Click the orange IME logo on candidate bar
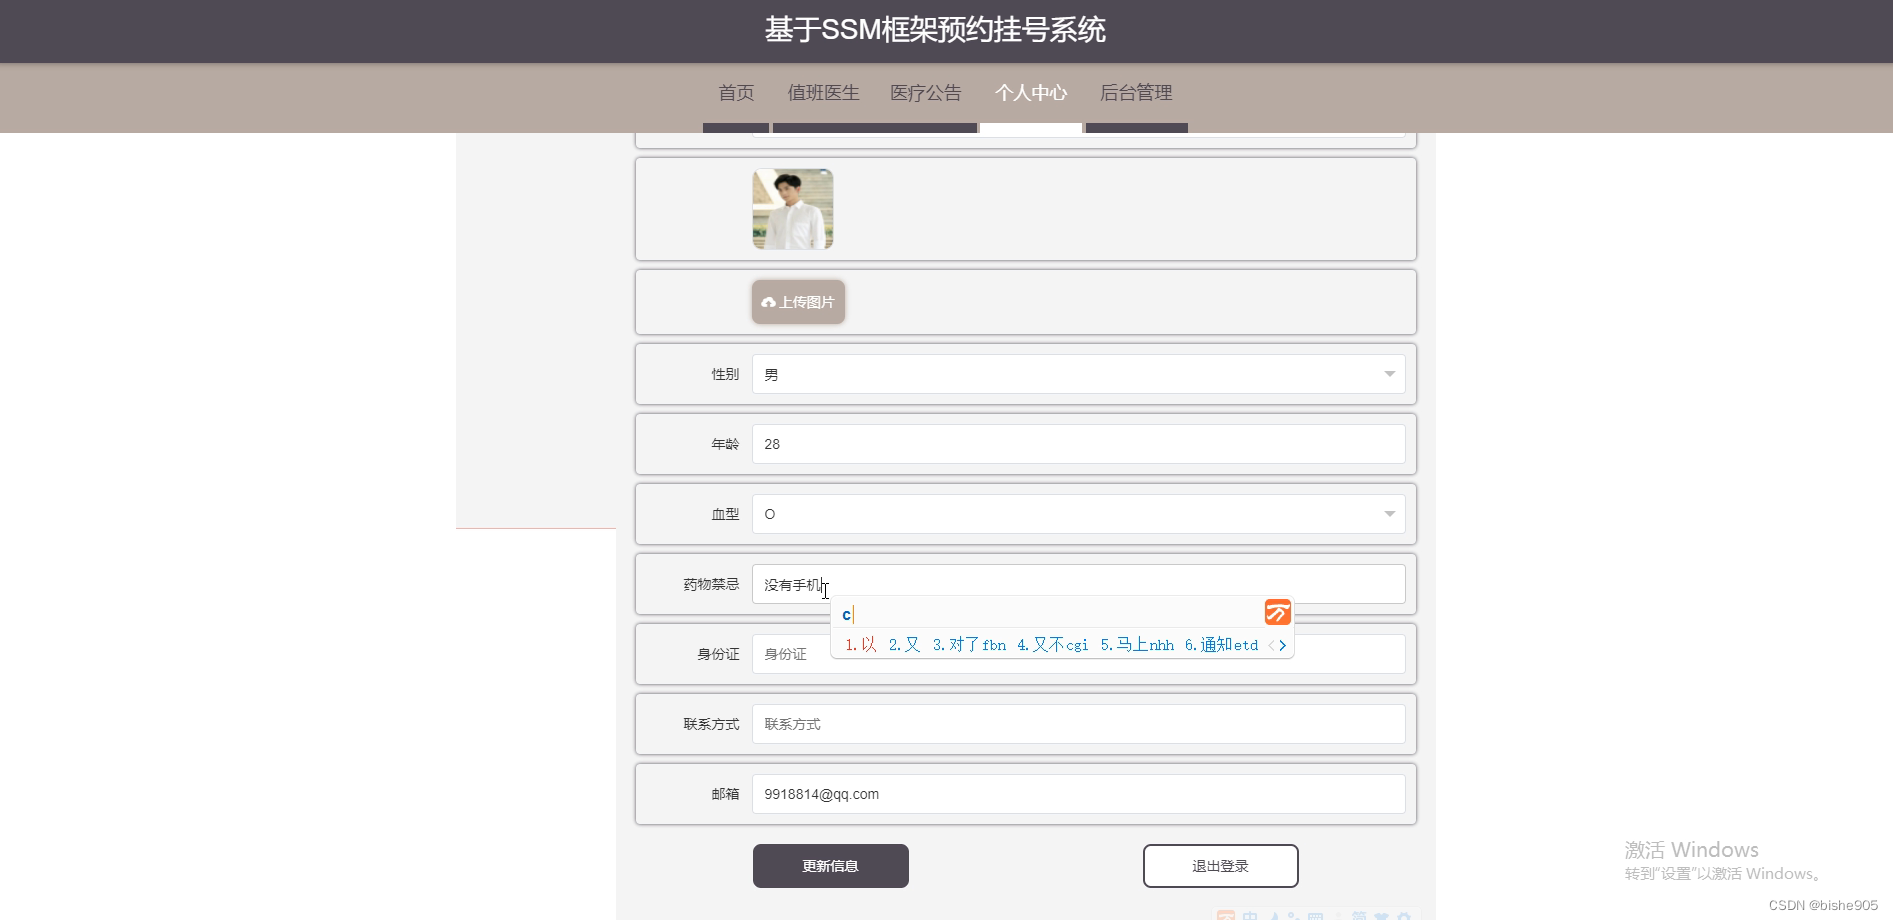Image resolution: width=1893 pixels, height=920 pixels. pyautogui.click(x=1277, y=612)
